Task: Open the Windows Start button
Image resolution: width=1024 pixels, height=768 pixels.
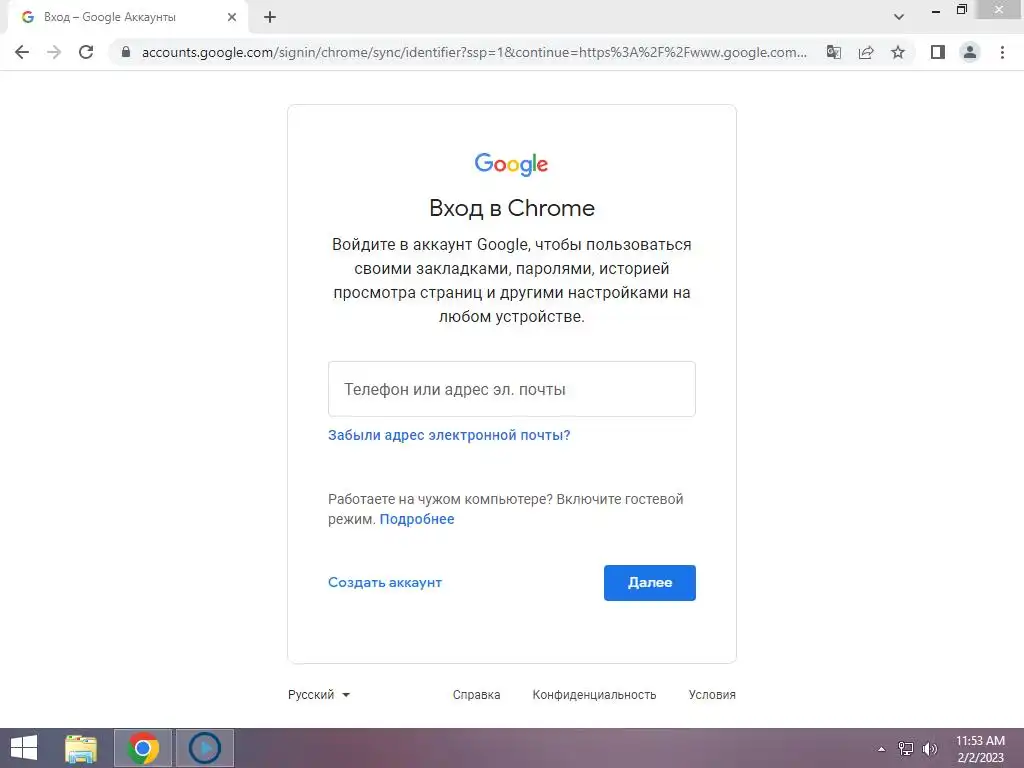Action: point(24,748)
